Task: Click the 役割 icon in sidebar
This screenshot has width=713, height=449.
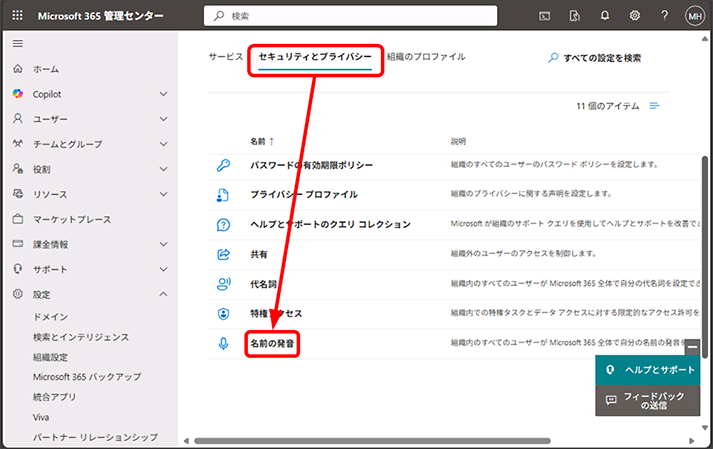Action: pos(18,169)
